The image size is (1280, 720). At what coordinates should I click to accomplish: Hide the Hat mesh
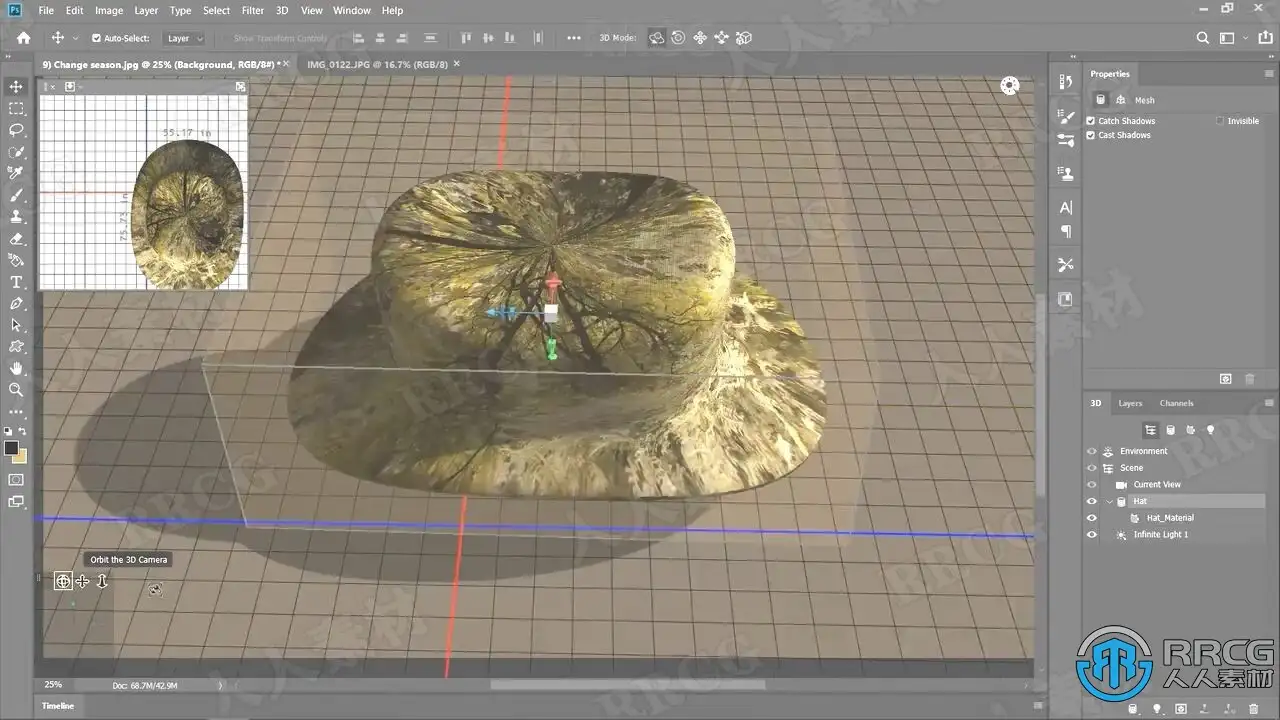tap(1091, 501)
